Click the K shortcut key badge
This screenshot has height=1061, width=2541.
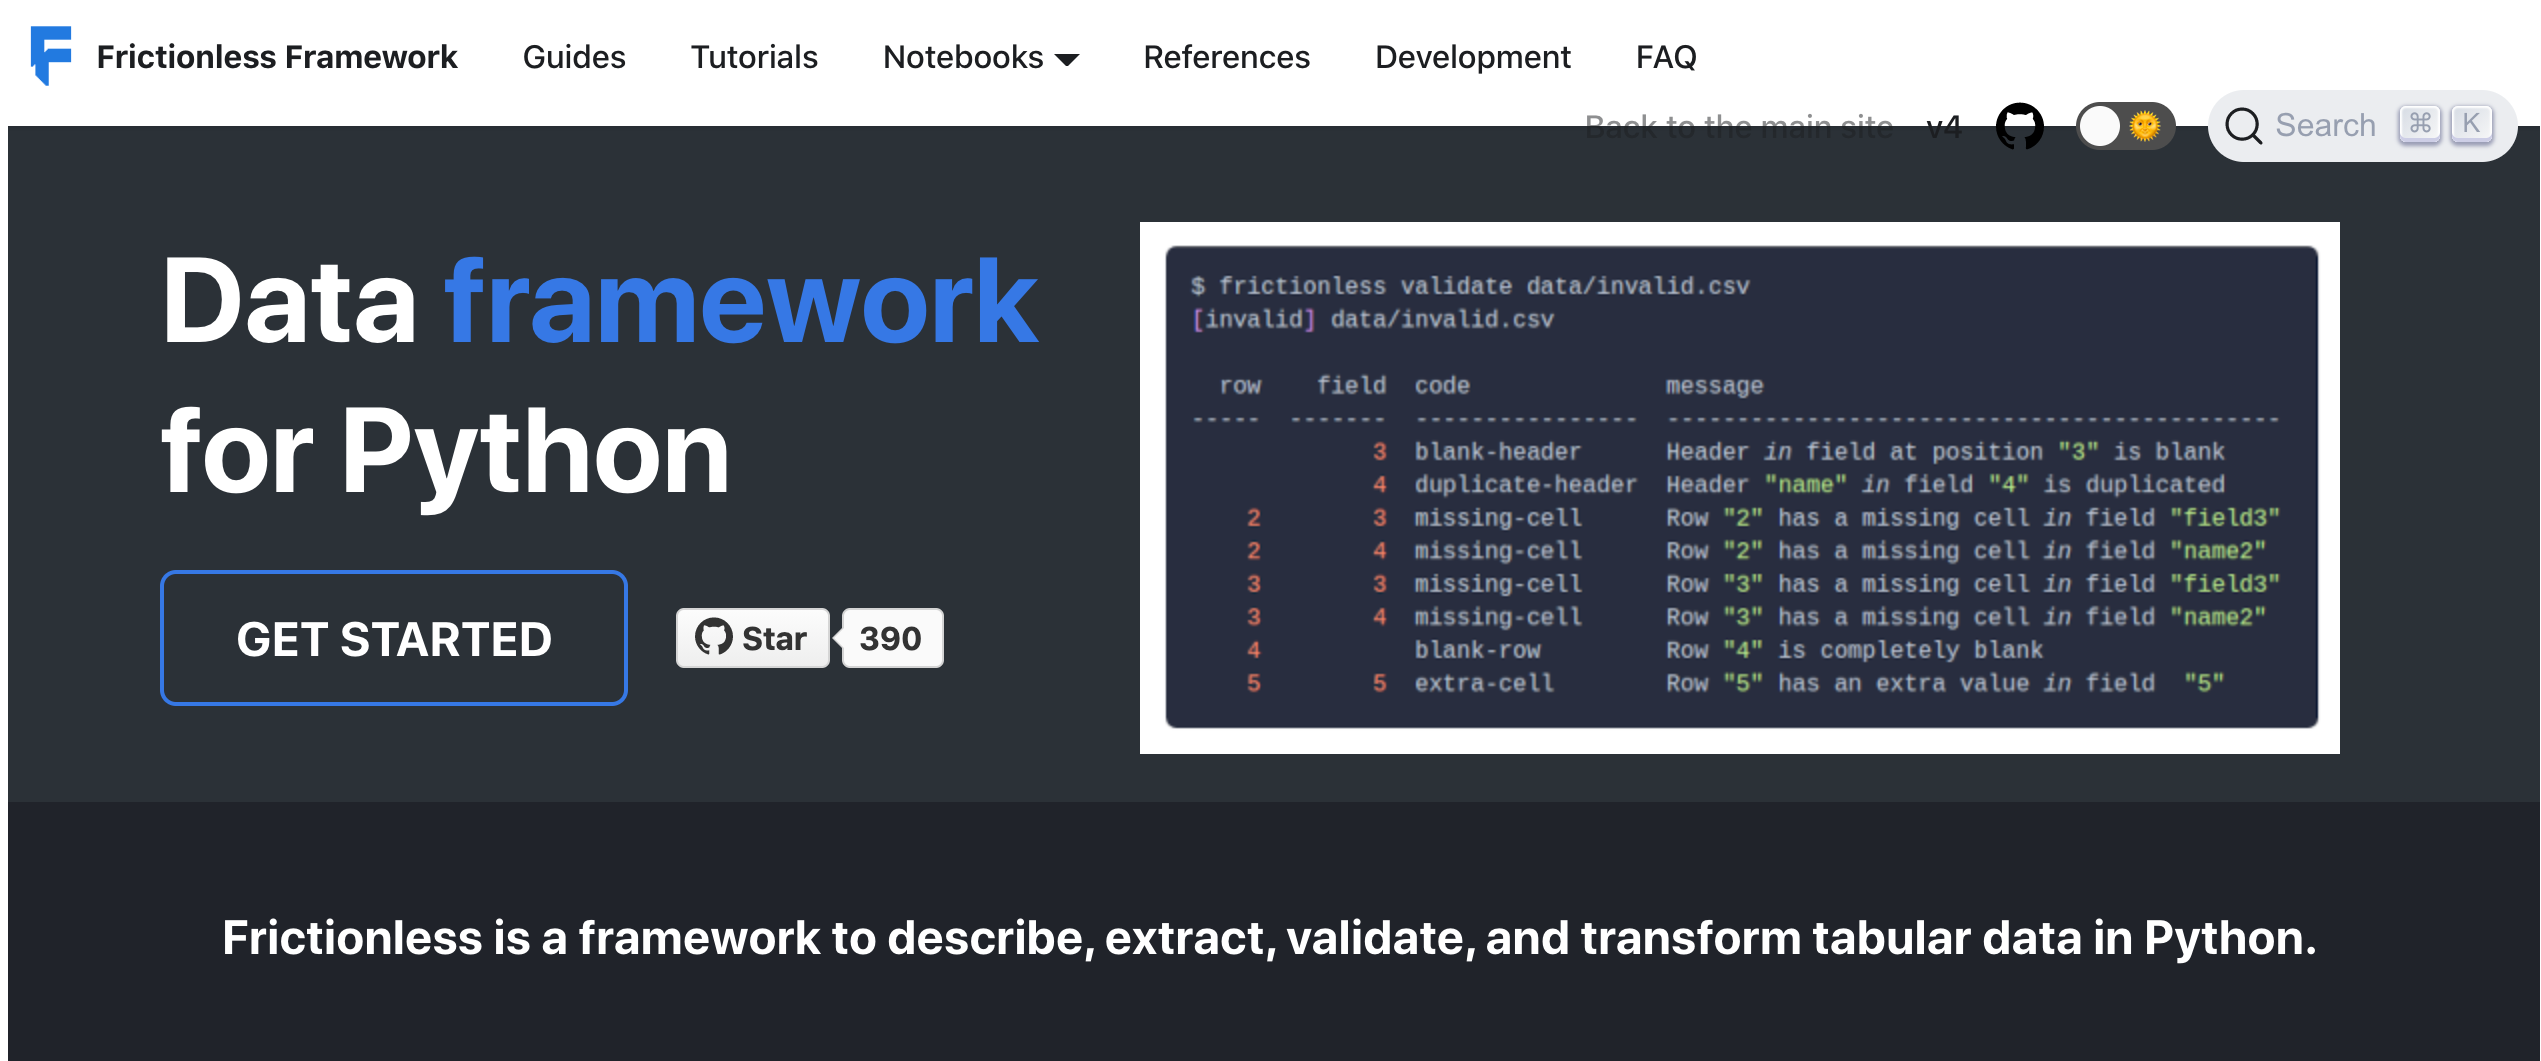tap(2471, 124)
